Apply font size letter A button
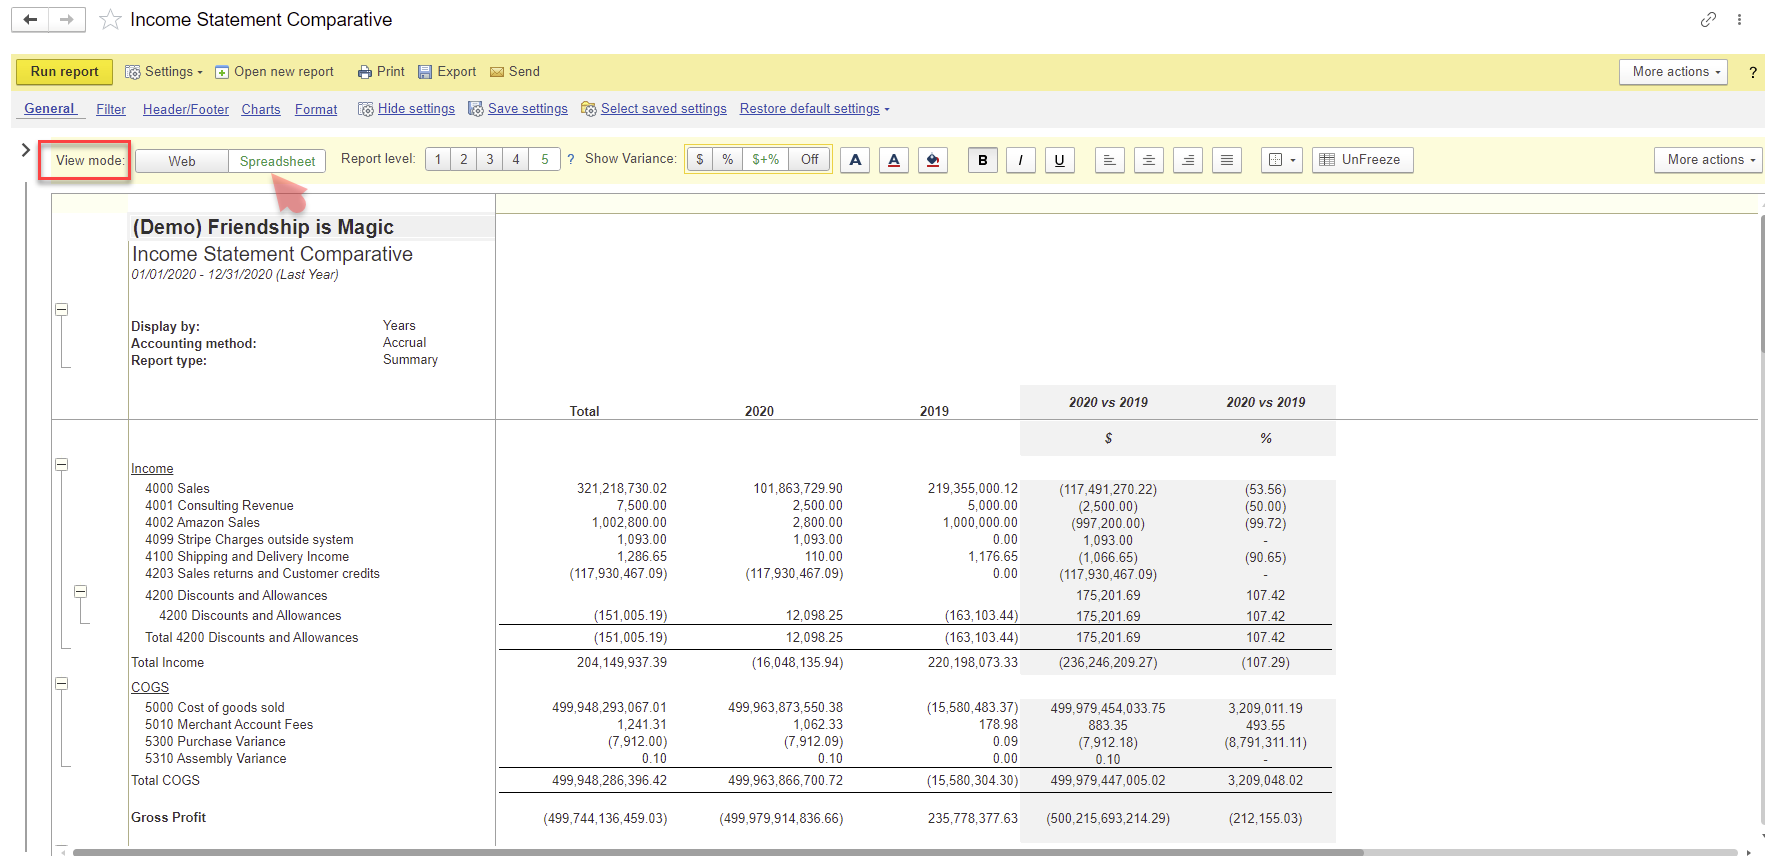This screenshot has width=1765, height=856. click(855, 160)
